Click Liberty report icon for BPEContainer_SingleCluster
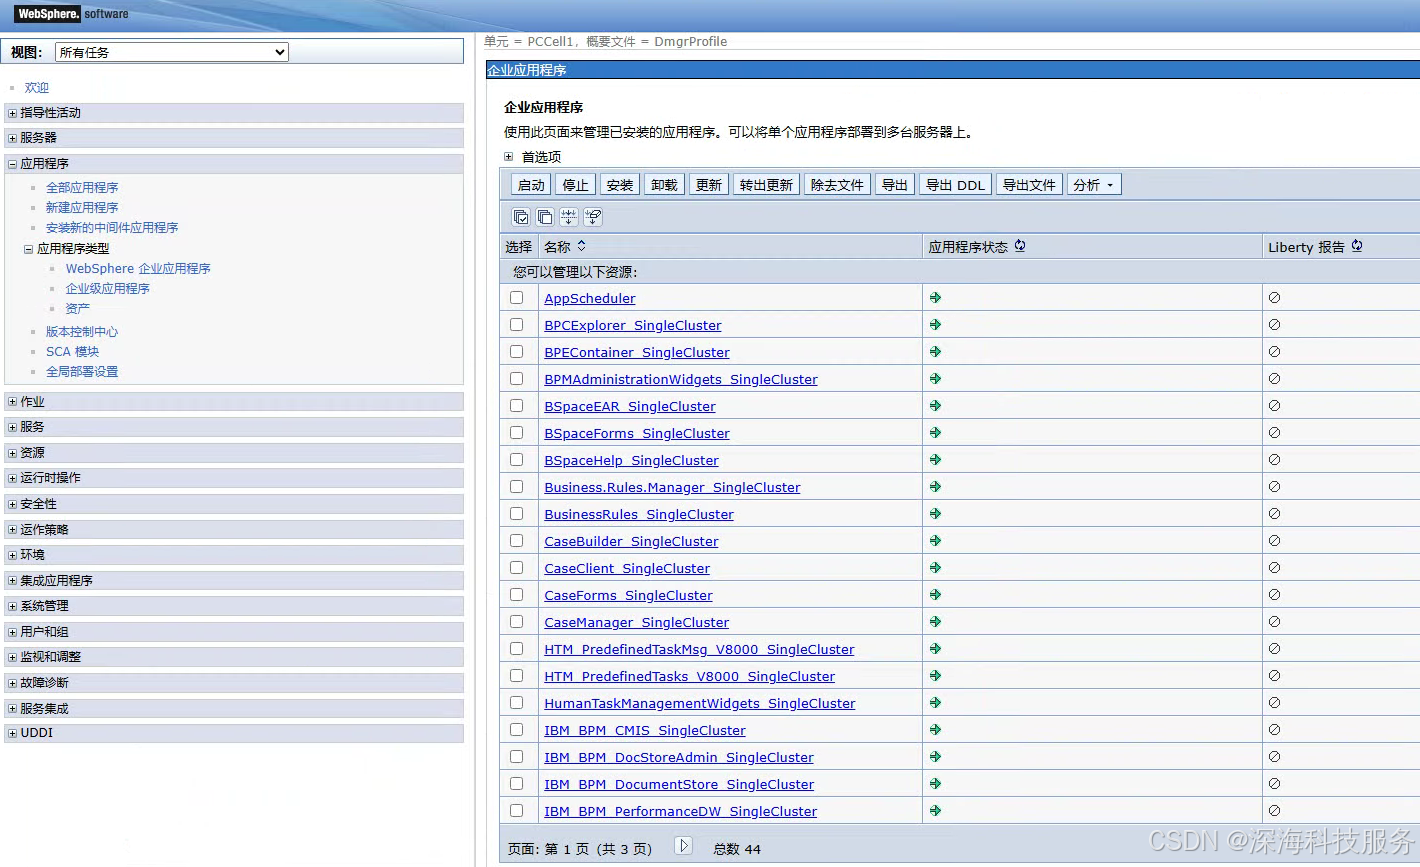The height and width of the screenshot is (867, 1420). tap(1274, 352)
